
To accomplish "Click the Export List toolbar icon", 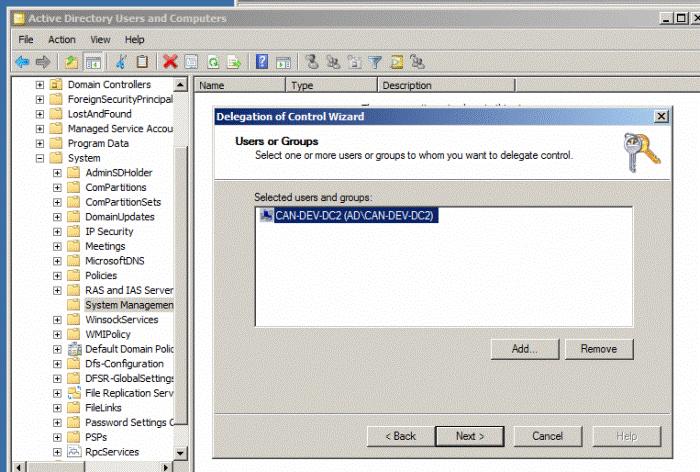I will pyautogui.click(x=234, y=62).
